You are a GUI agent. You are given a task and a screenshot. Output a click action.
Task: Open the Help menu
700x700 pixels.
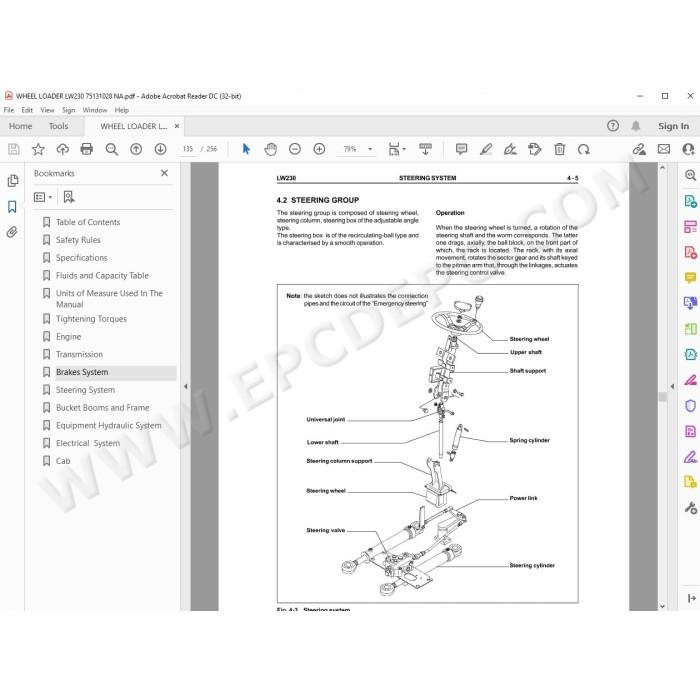point(121,110)
